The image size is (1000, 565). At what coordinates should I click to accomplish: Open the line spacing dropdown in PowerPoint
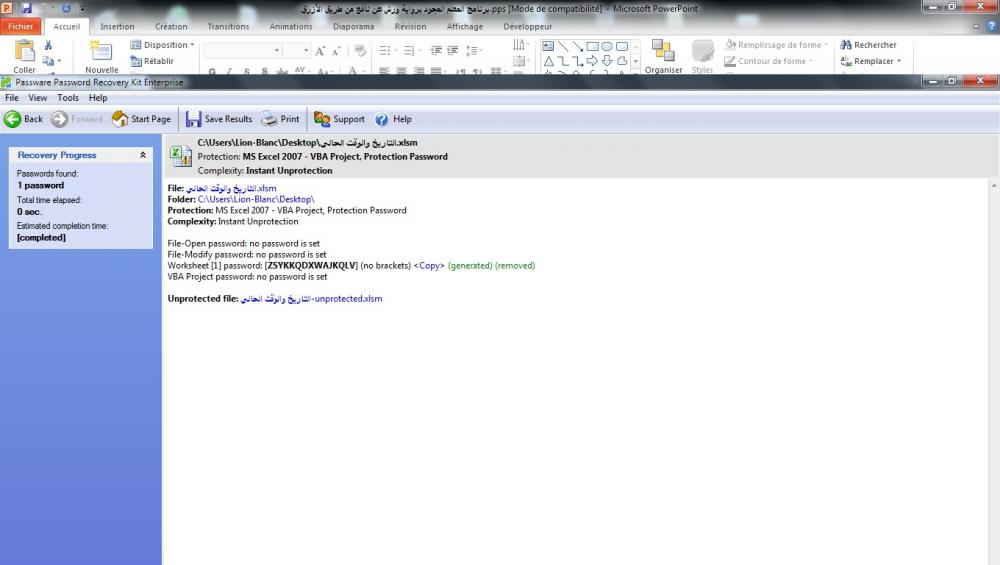click(x=474, y=50)
